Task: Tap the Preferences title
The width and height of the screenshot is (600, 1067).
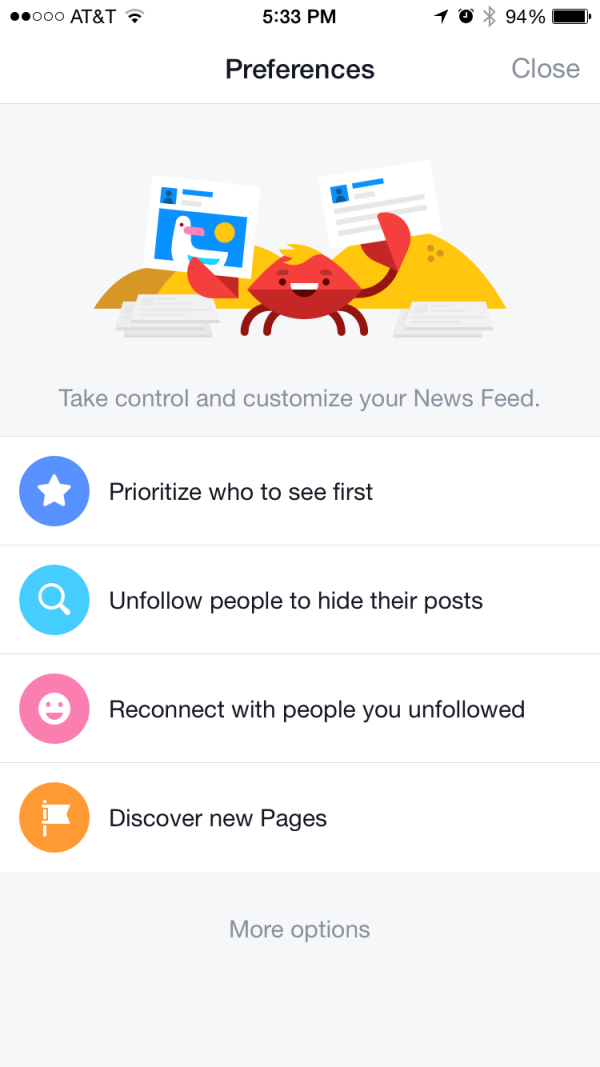Action: 300,69
